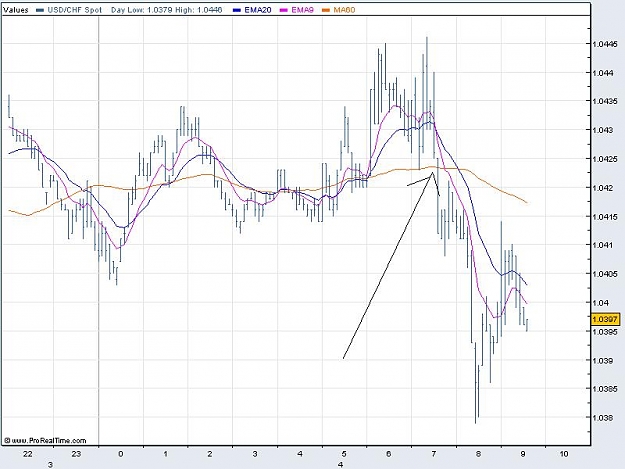The image size is (625, 469).
Task: Click the hour 22 time axis label
Action: [x=28, y=454]
